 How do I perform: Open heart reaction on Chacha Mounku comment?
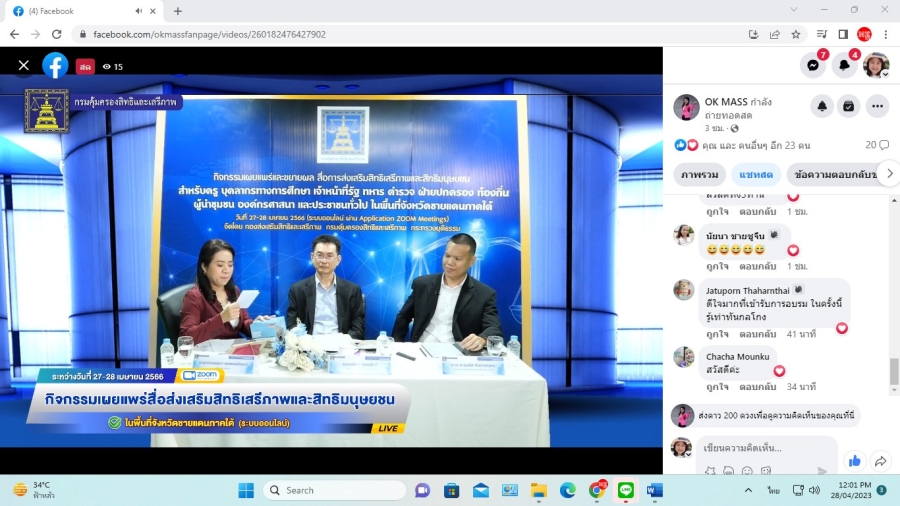779,371
